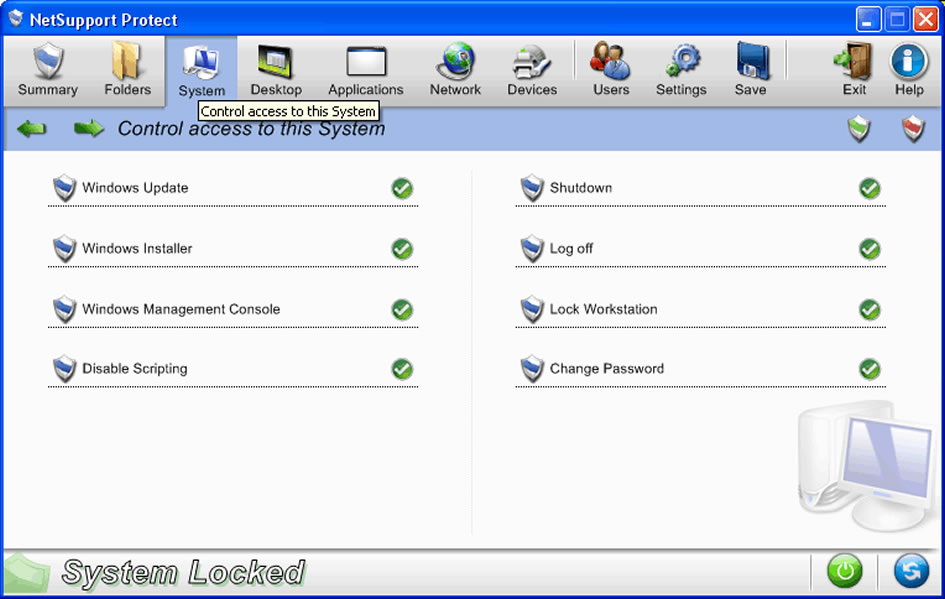Maximize the NetSupport Protect window
The width and height of the screenshot is (945, 599).
click(897, 20)
